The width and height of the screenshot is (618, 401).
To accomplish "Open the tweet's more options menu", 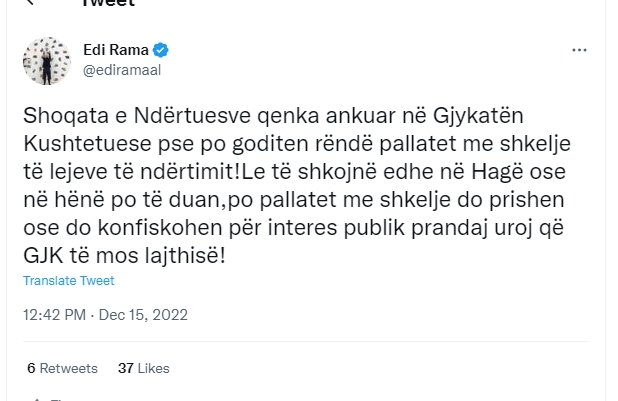I will (578, 49).
